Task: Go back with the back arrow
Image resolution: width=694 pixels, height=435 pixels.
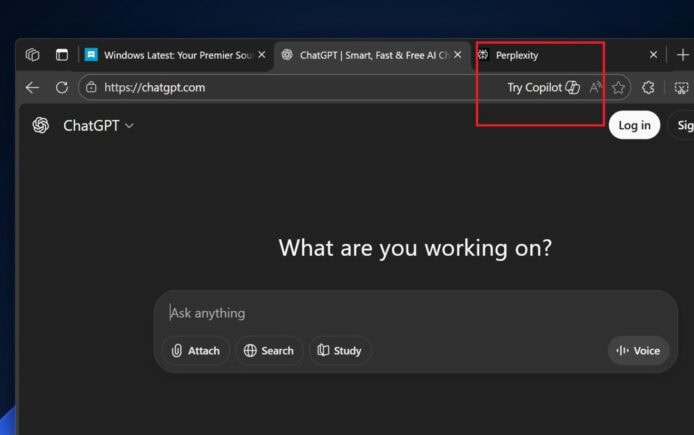Action: (x=32, y=88)
